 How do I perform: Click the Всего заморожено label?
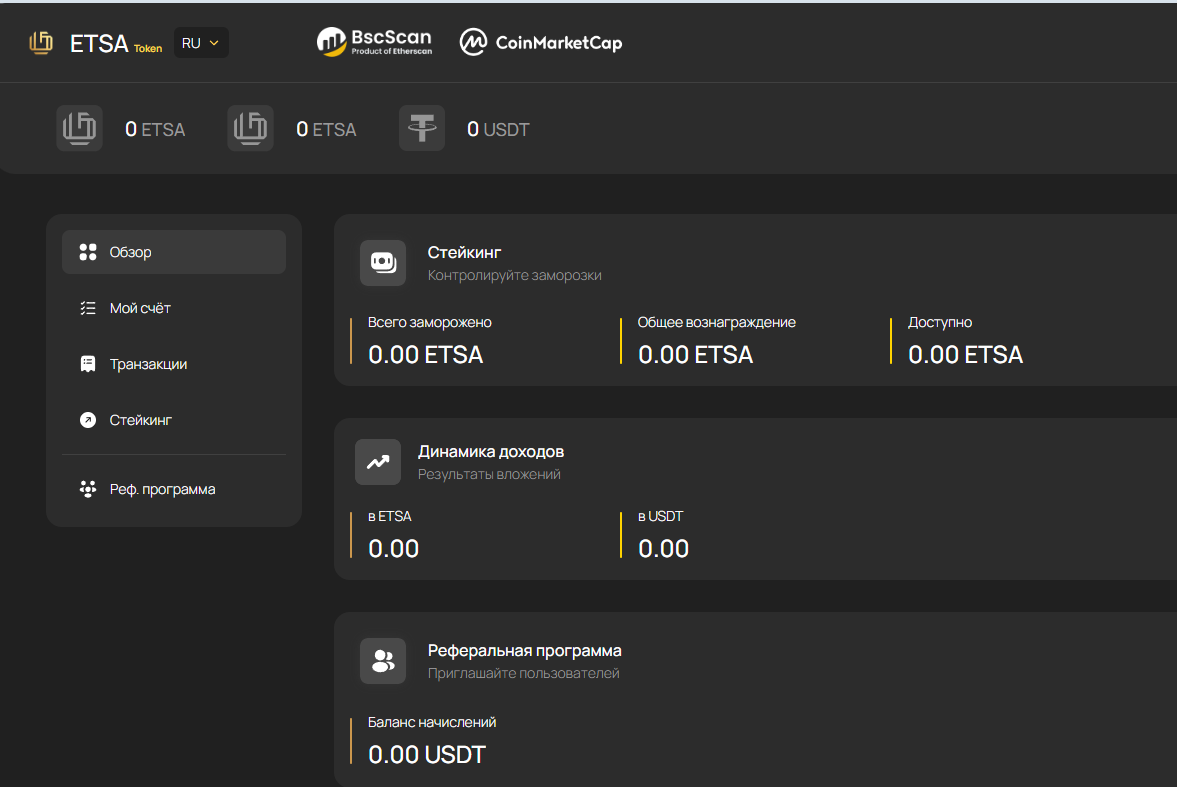[429, 322]
